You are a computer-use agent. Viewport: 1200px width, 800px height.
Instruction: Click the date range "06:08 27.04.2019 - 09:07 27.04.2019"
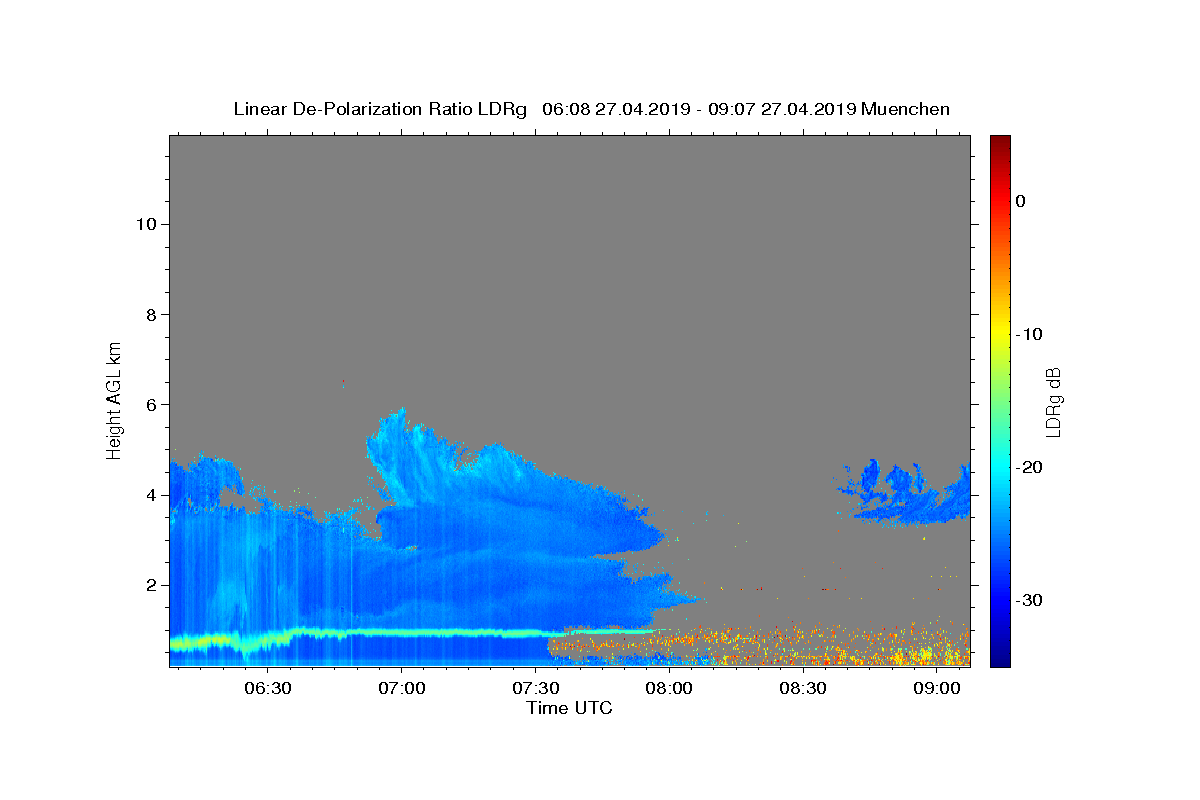tap(699, 109)
